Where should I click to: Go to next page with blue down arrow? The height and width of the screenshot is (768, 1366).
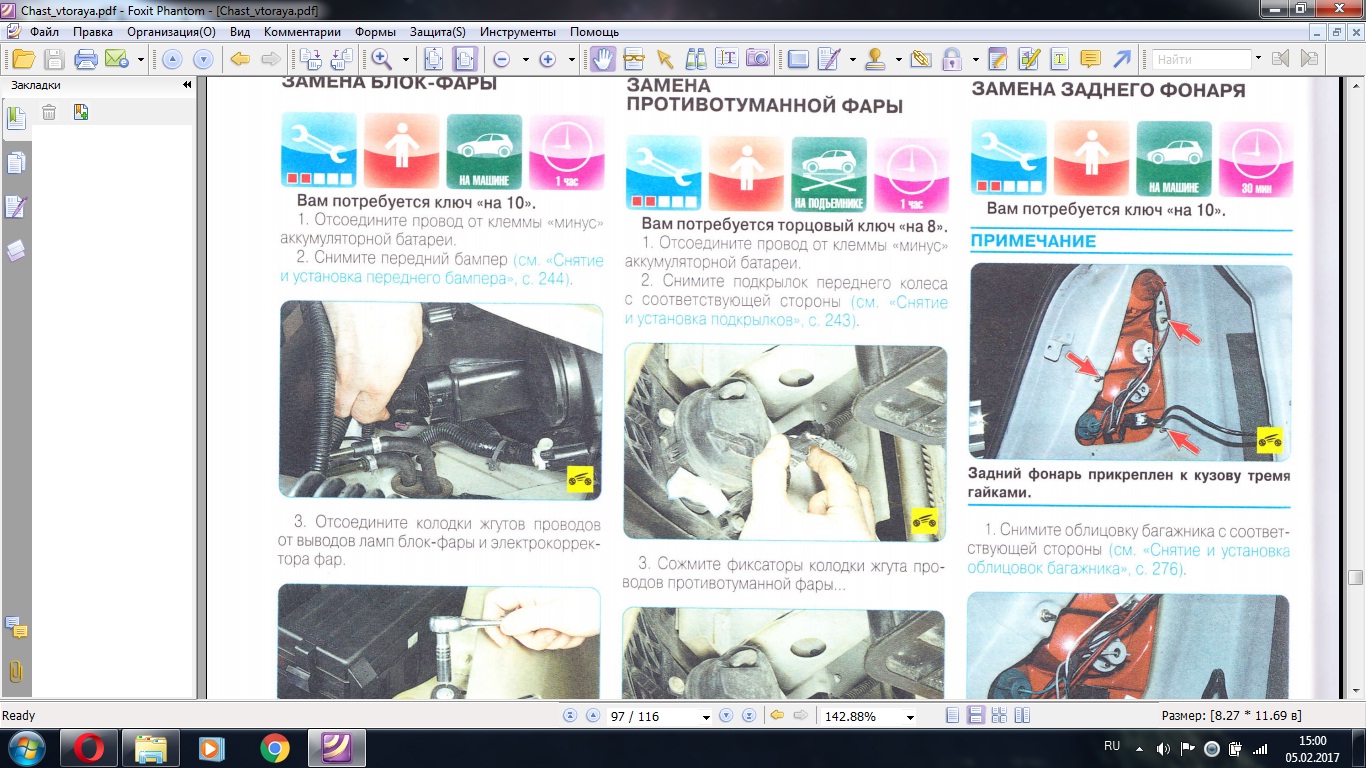[x=203, y=59]
